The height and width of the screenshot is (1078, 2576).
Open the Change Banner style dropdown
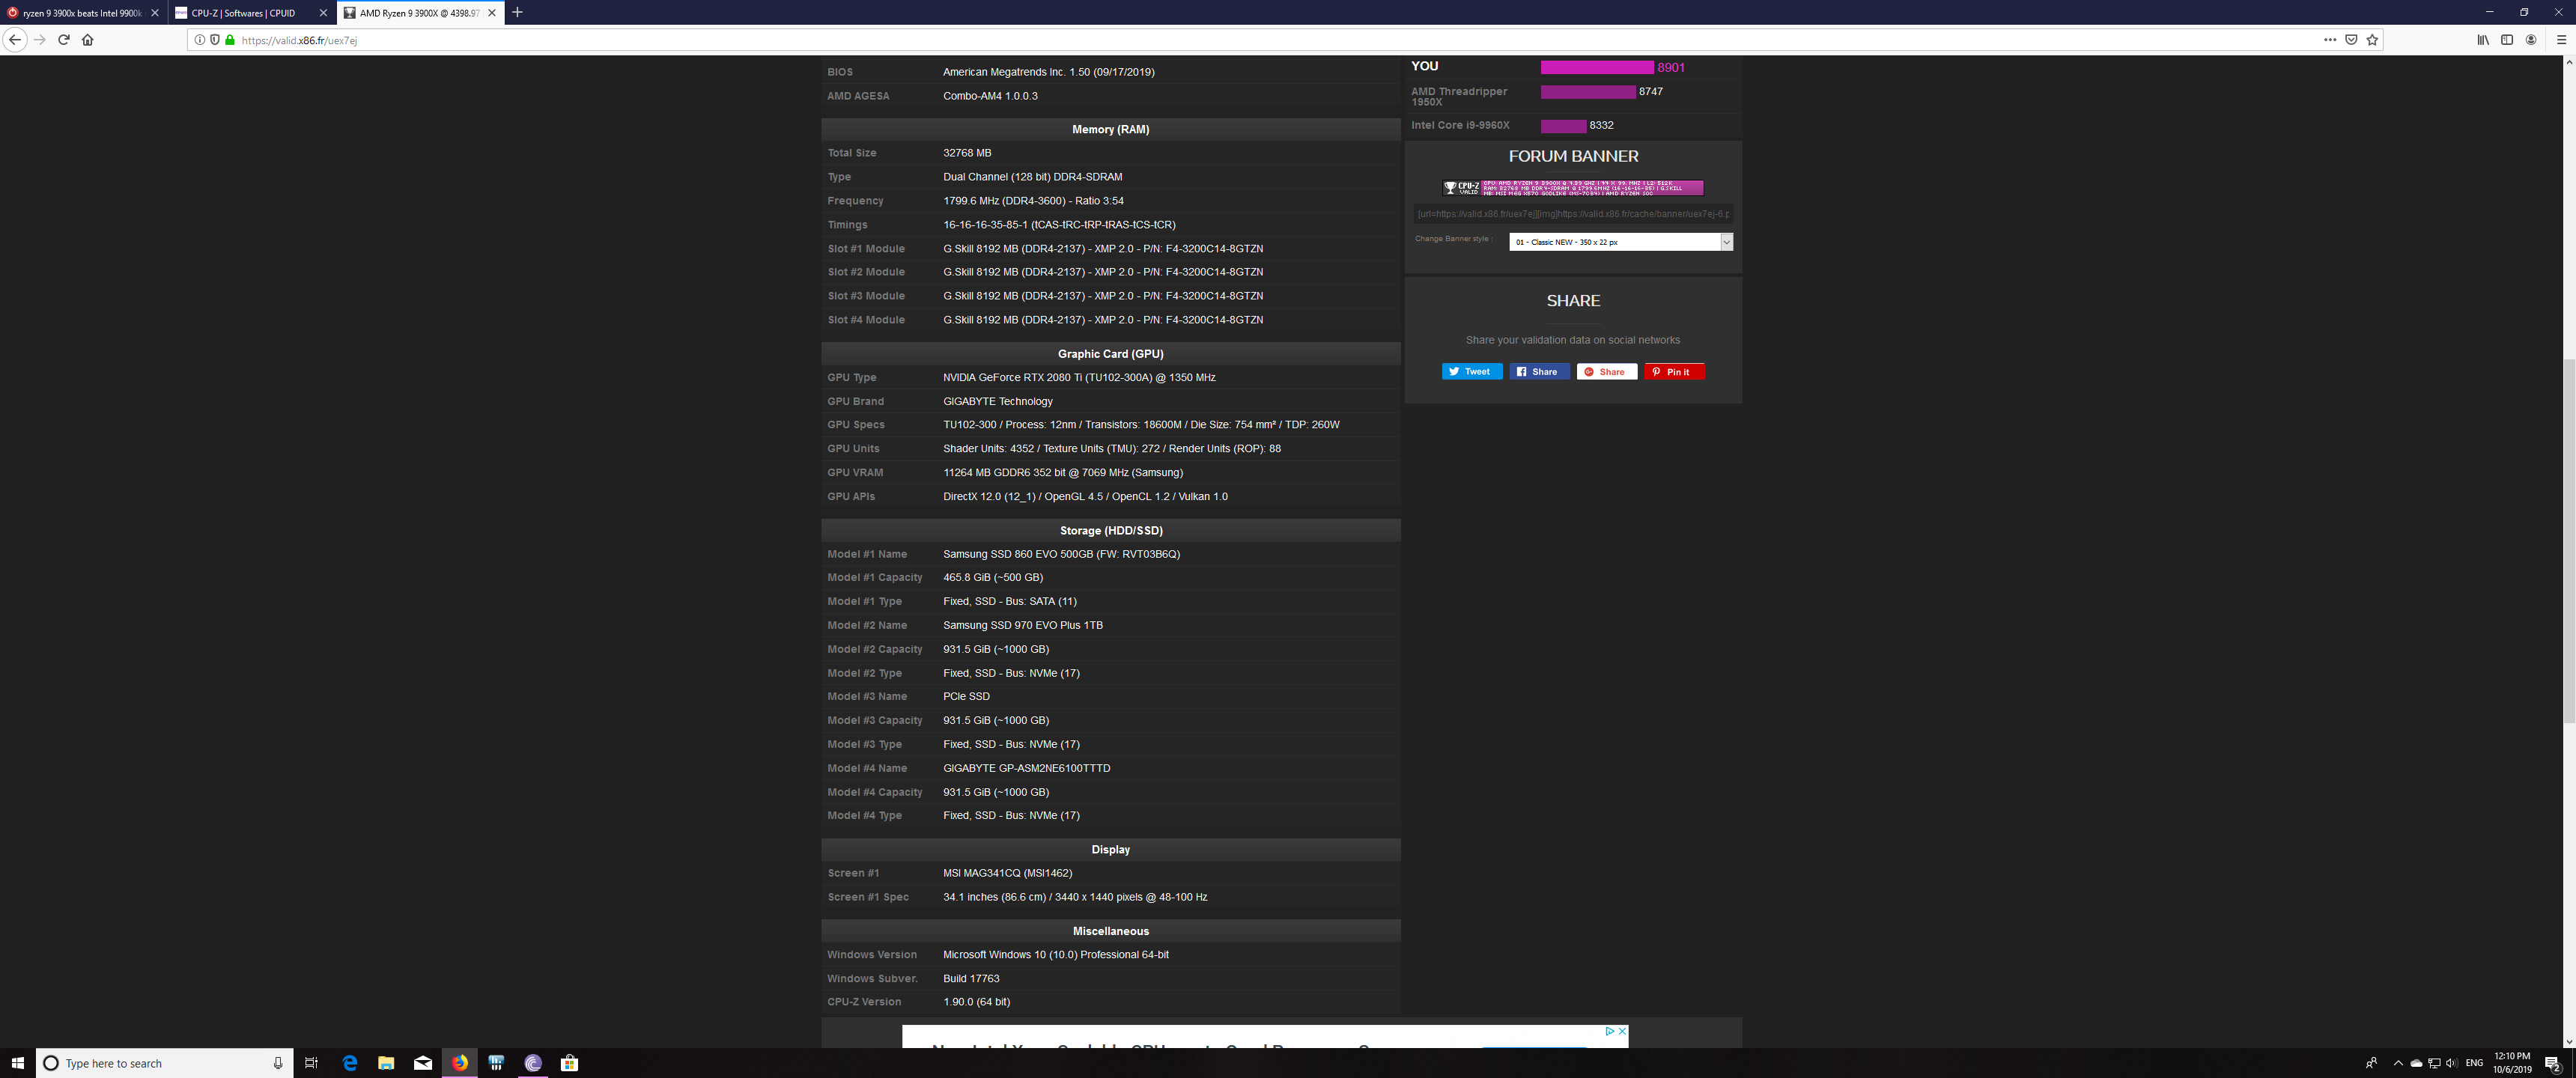pos(1620,242)
